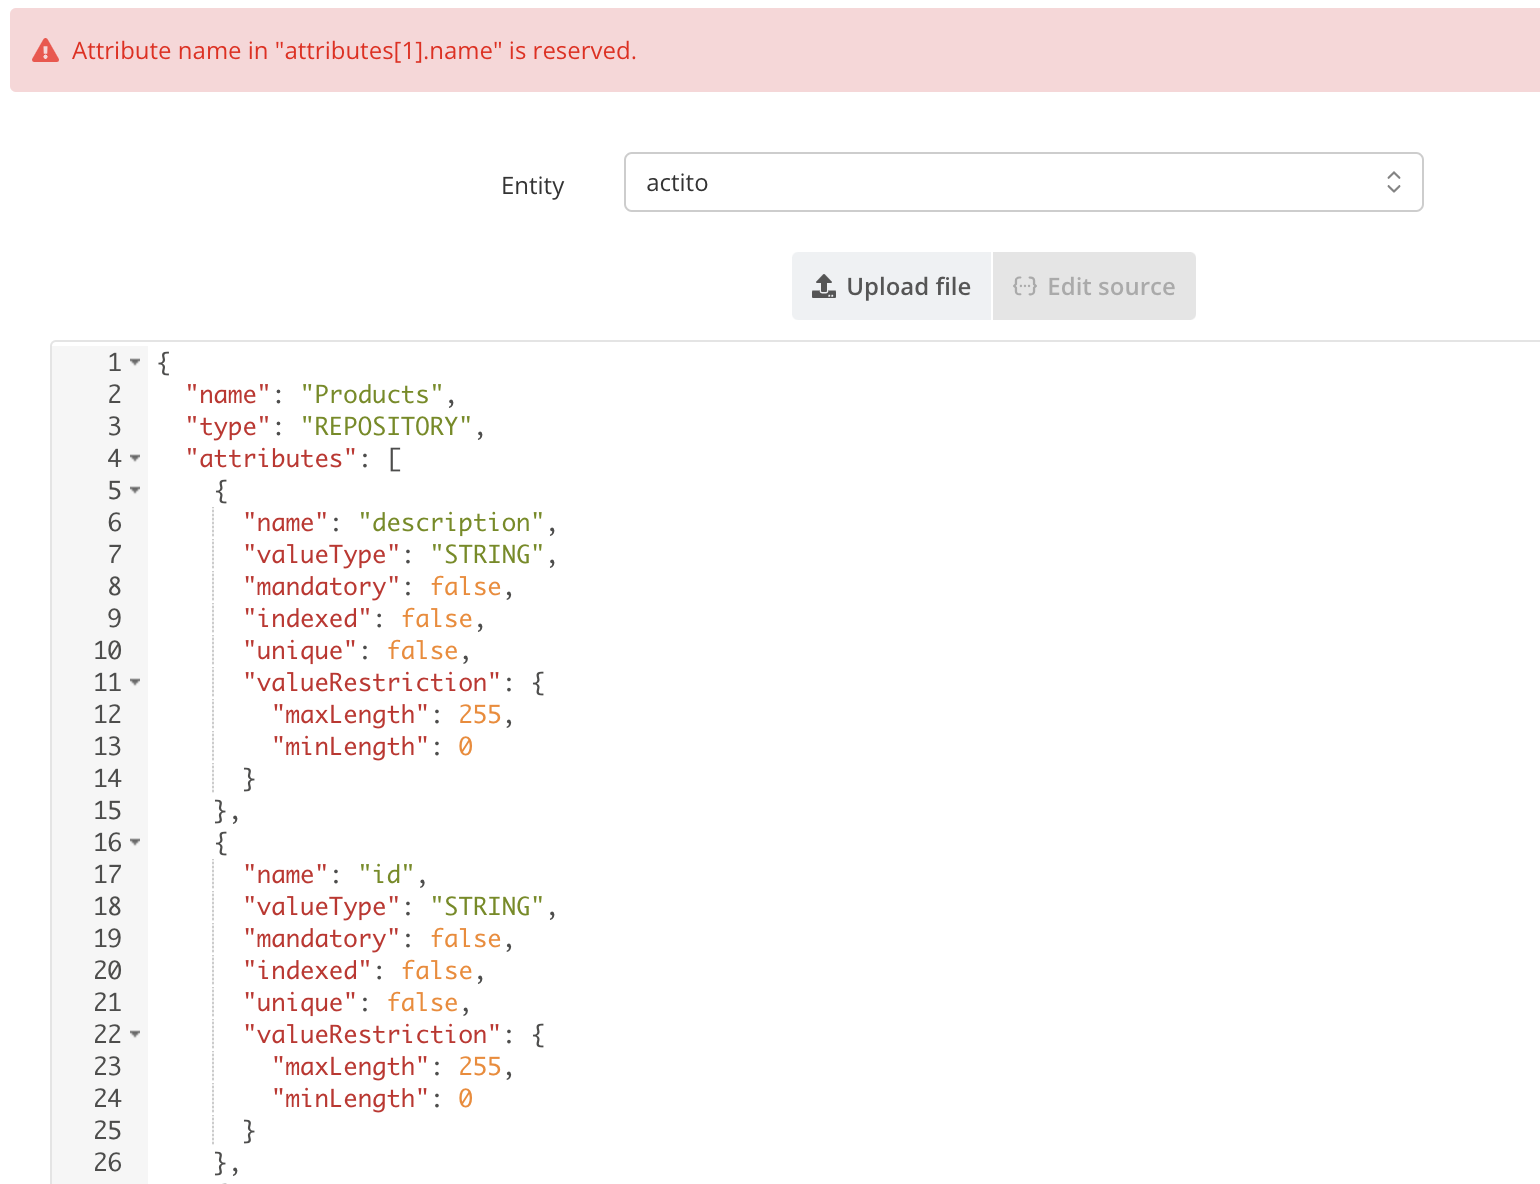Screen dimensions: 1540x1184
Task: Collapse valueRestriction fold at line 11
Action: click(x=135, y=682)
